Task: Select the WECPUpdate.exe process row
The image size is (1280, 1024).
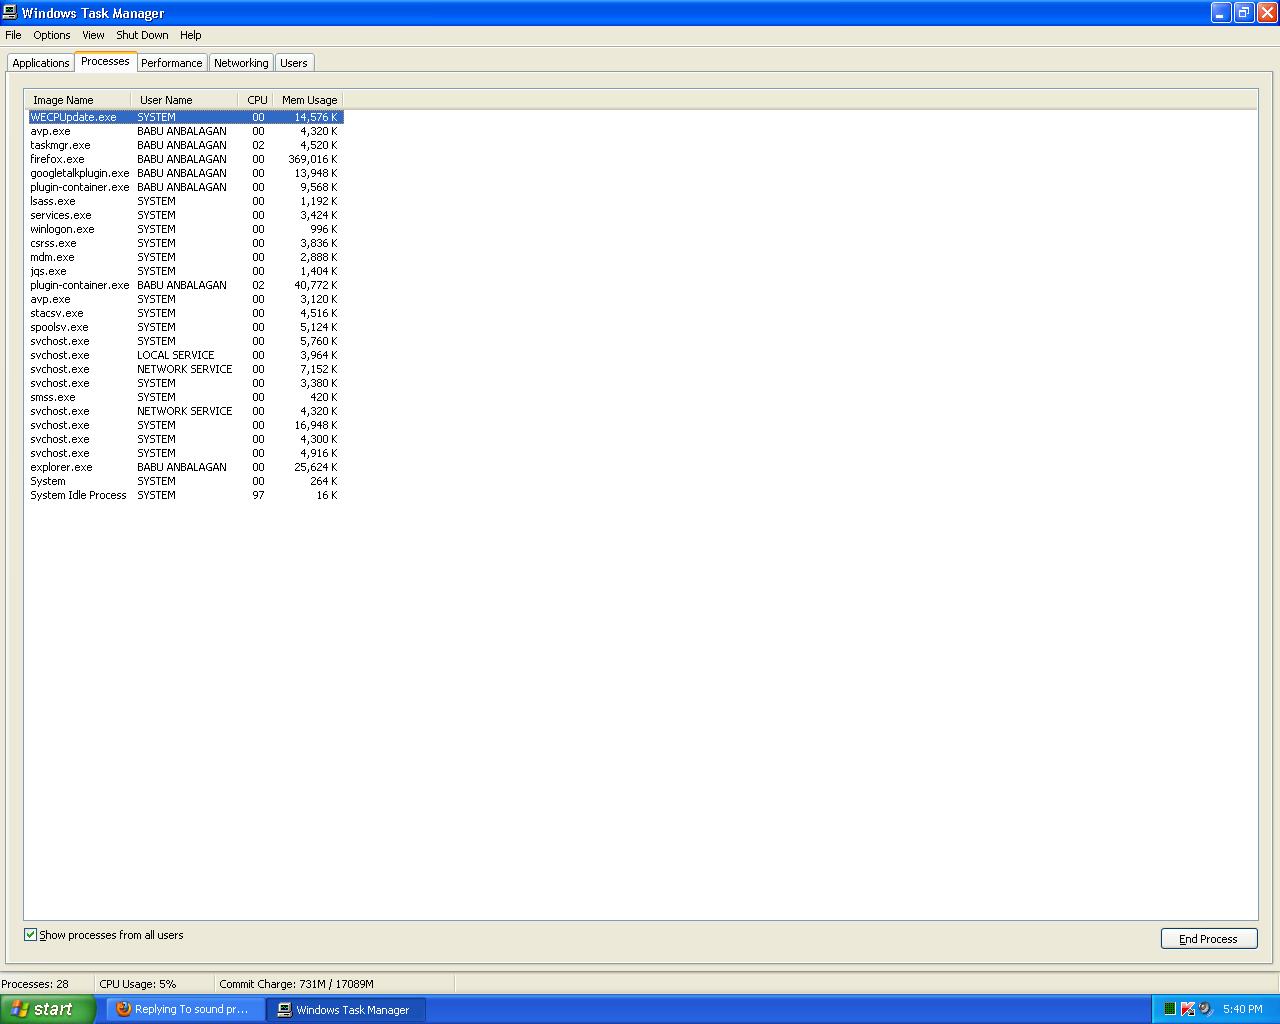Action: coord(185,117)
